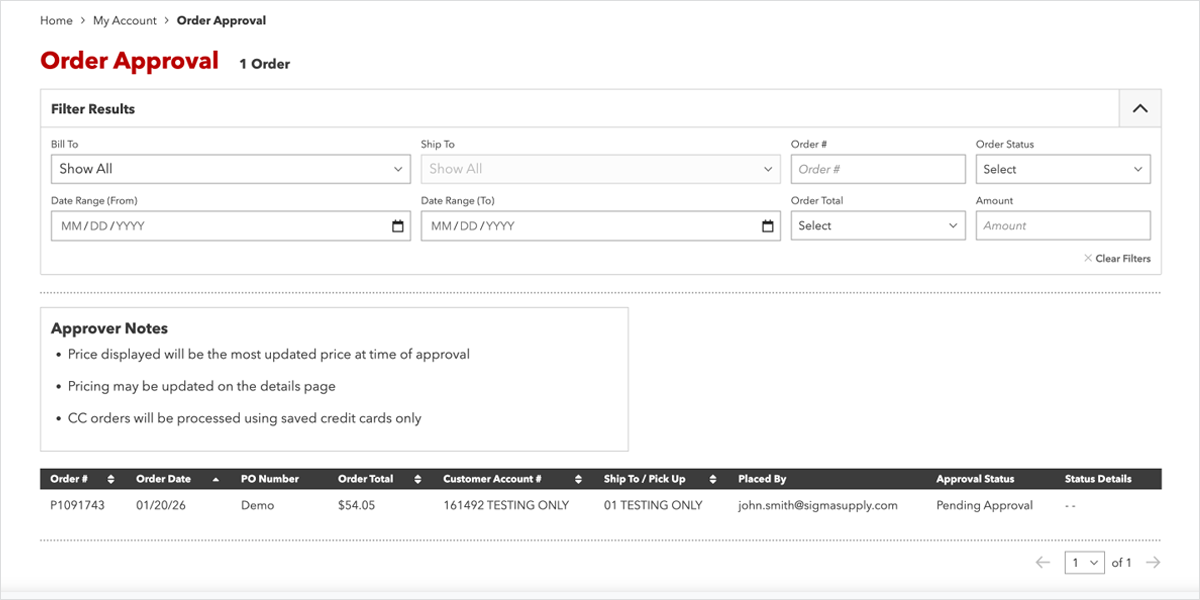Sort by Ship To / Pick Up arrows
The image size is (1200, 600).
coord(713,479)
